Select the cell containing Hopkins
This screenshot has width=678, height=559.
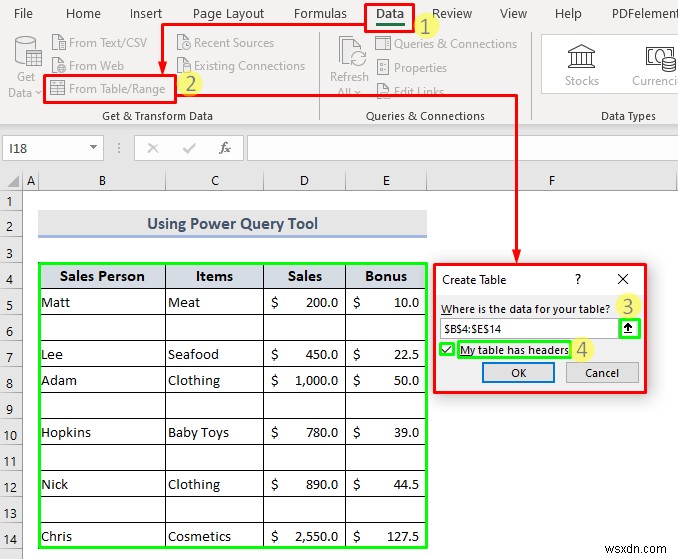pyautogui.click(x=102, y=432)
